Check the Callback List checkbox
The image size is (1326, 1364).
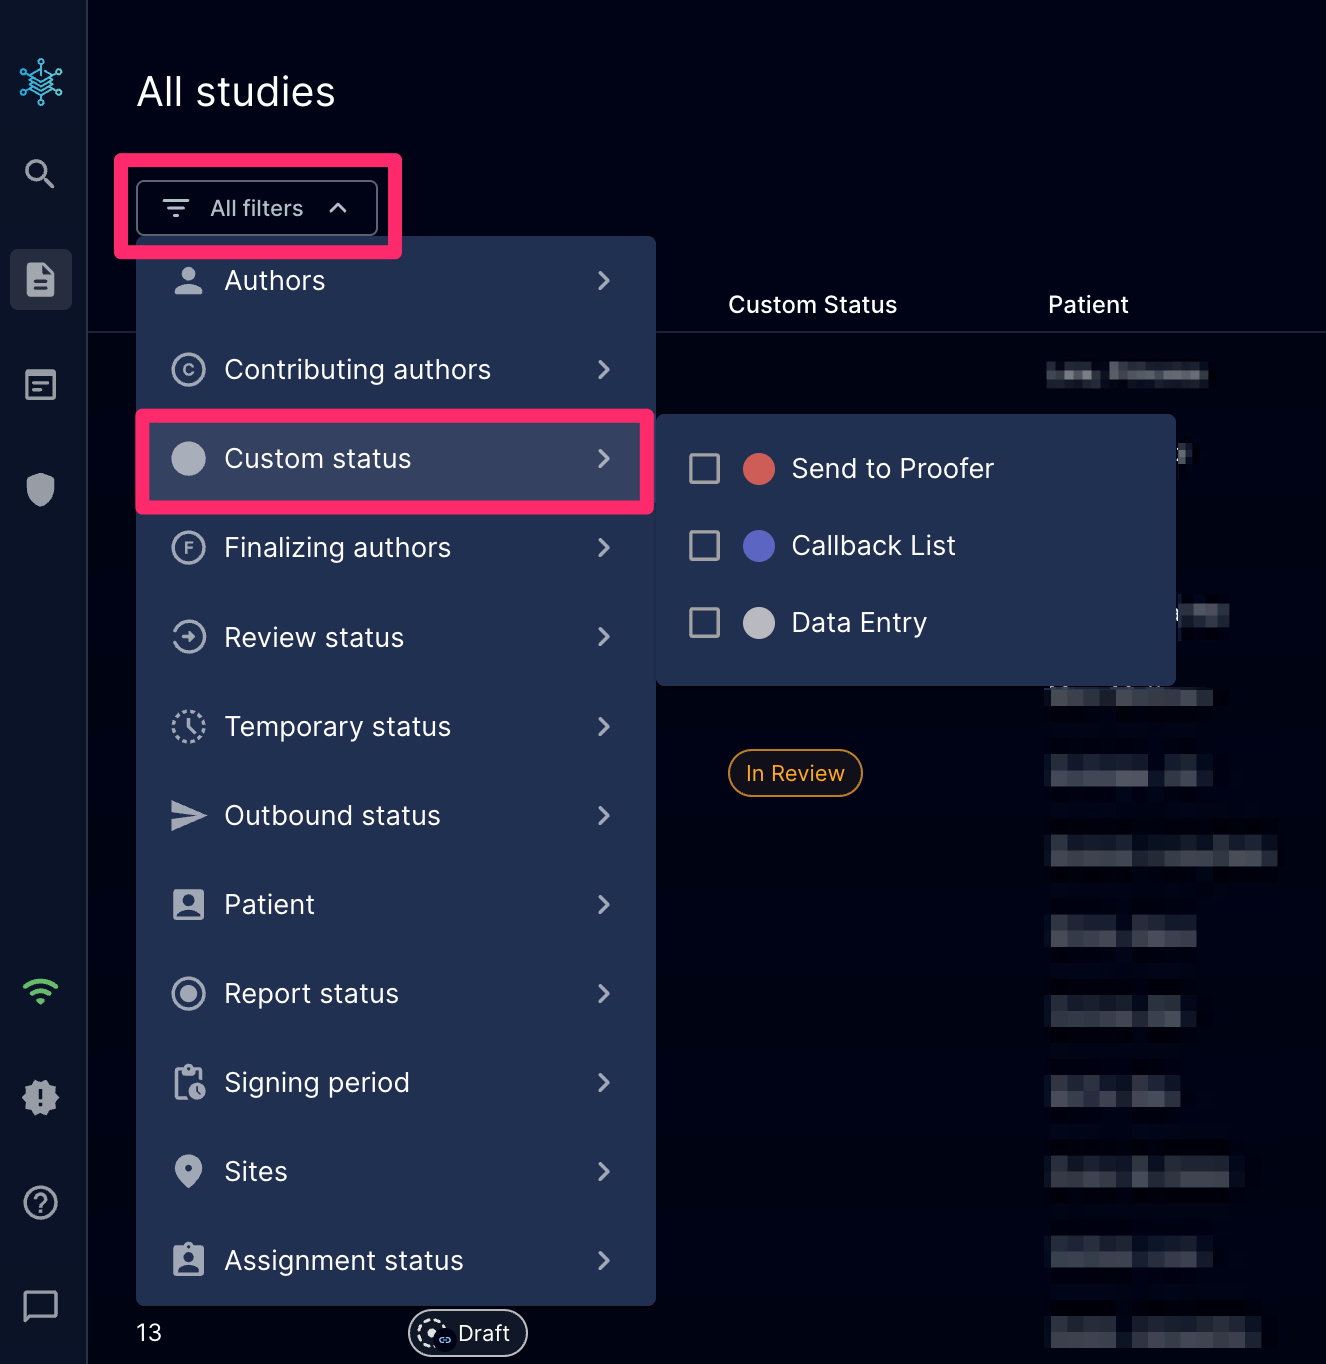pos(704,545)
